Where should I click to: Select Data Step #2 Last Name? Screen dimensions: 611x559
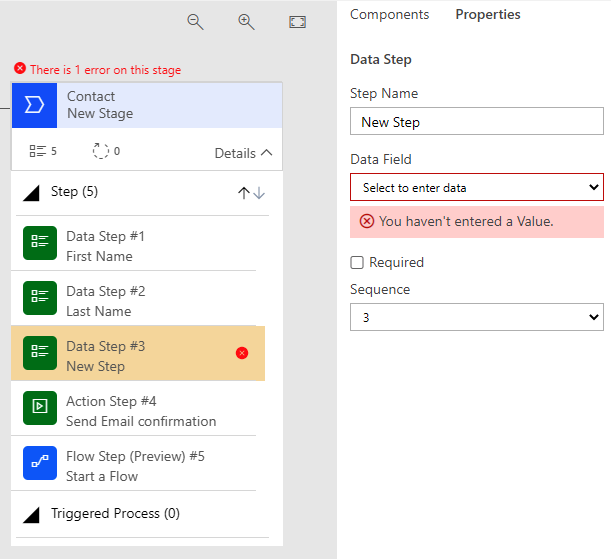(133, 298)
